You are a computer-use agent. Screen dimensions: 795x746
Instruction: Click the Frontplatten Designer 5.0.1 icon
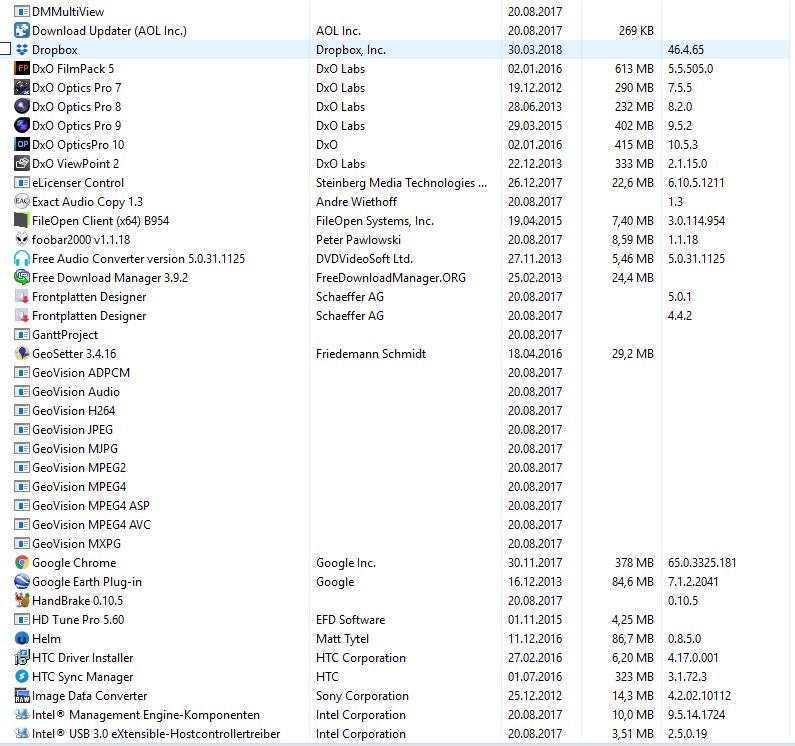pyautogui.click(x=22, y=297)
